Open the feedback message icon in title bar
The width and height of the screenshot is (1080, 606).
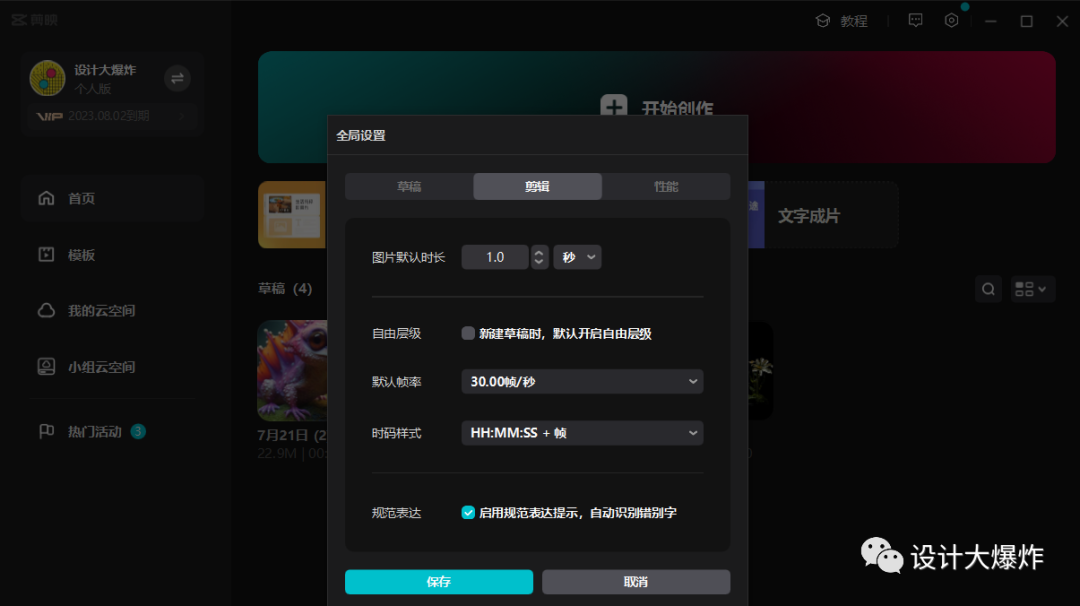click(915, 21)
